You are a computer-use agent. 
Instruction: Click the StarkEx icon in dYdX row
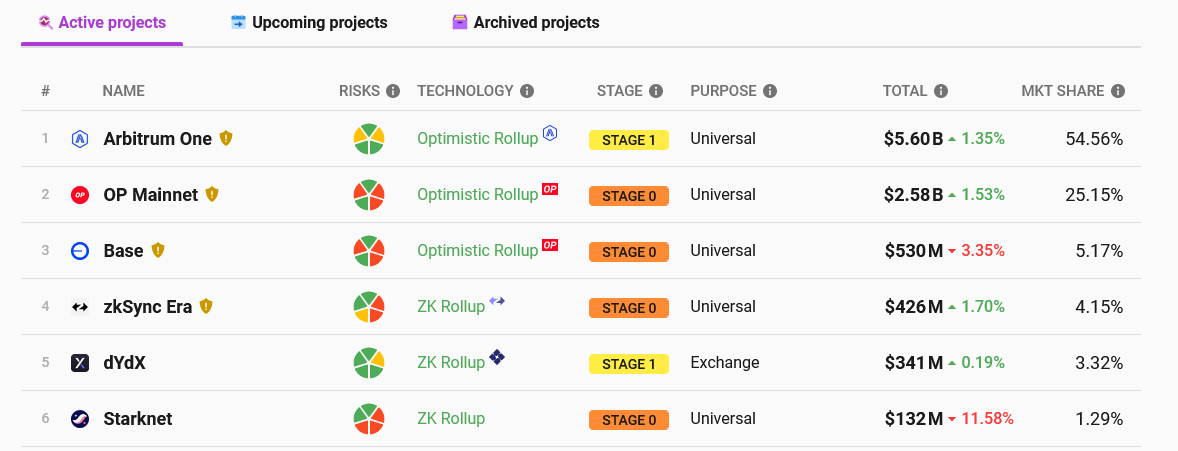(497, 357)
